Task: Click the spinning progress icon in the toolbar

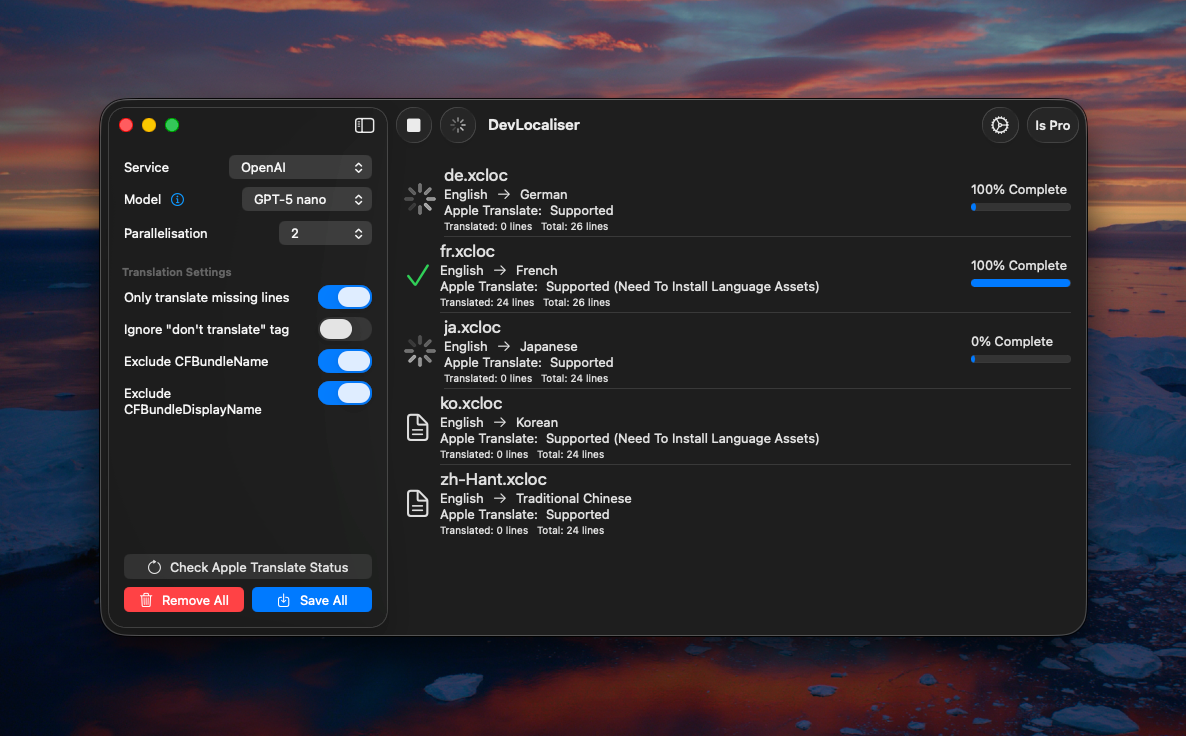Action: (x=457, y=124)
